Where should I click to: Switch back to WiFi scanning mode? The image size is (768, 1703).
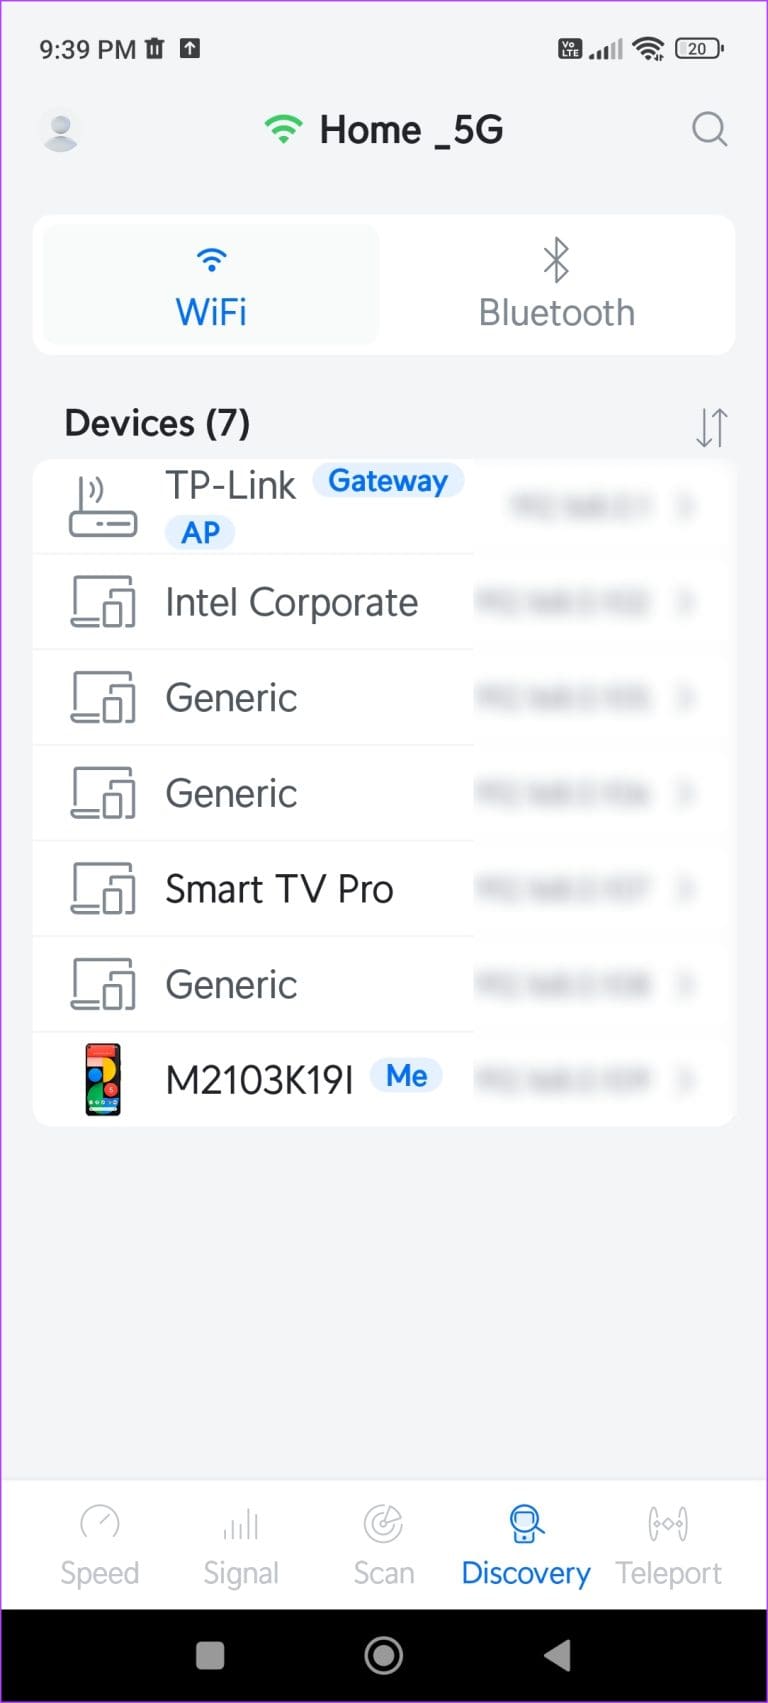click(x=210, y=284)
